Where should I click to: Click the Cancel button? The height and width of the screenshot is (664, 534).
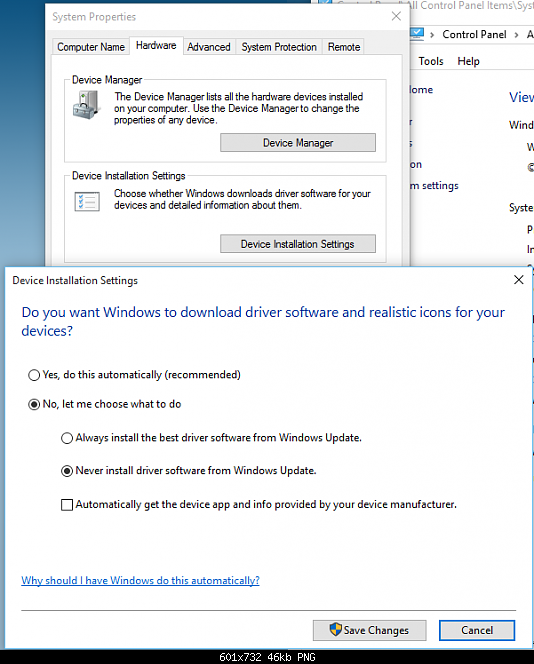(x=477, y=630)
